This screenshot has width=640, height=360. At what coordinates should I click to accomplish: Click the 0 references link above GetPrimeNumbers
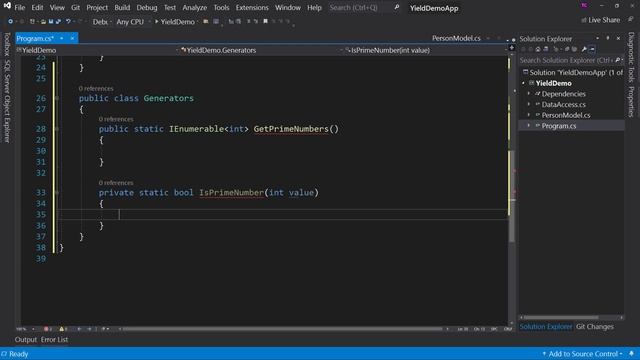[116, 119]
